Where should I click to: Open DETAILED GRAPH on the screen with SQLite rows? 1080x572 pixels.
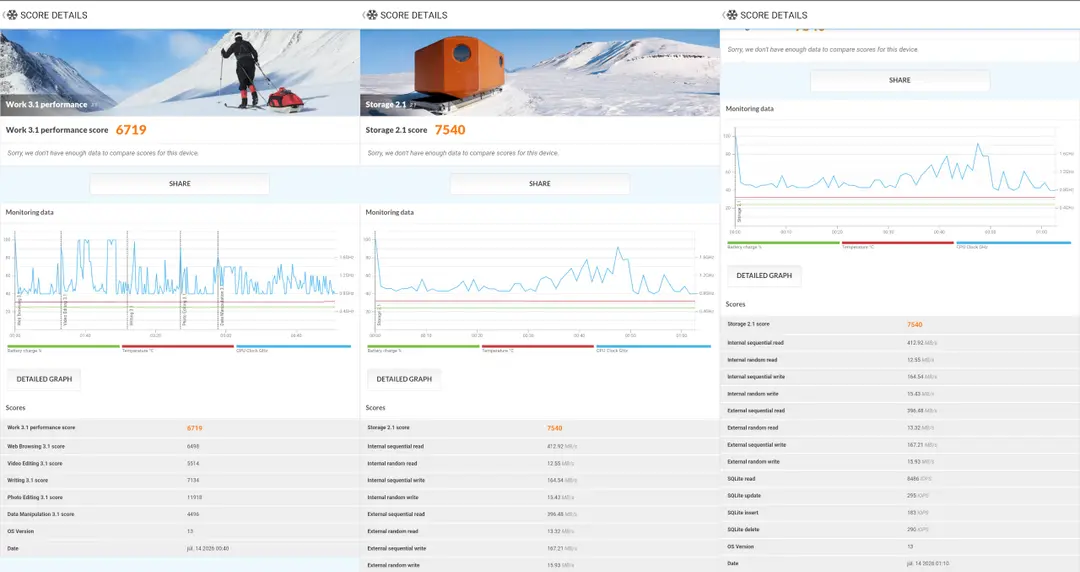point(764,276)
